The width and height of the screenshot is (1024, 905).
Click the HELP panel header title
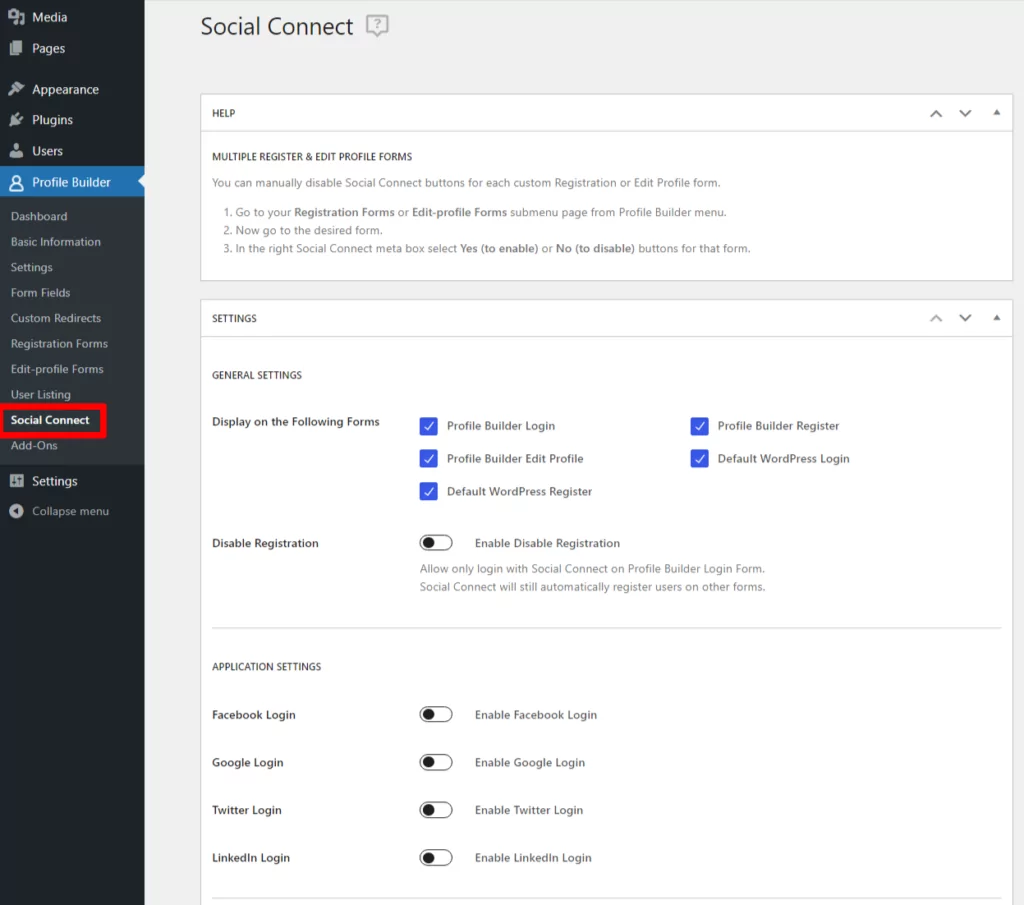pos(223,113)
